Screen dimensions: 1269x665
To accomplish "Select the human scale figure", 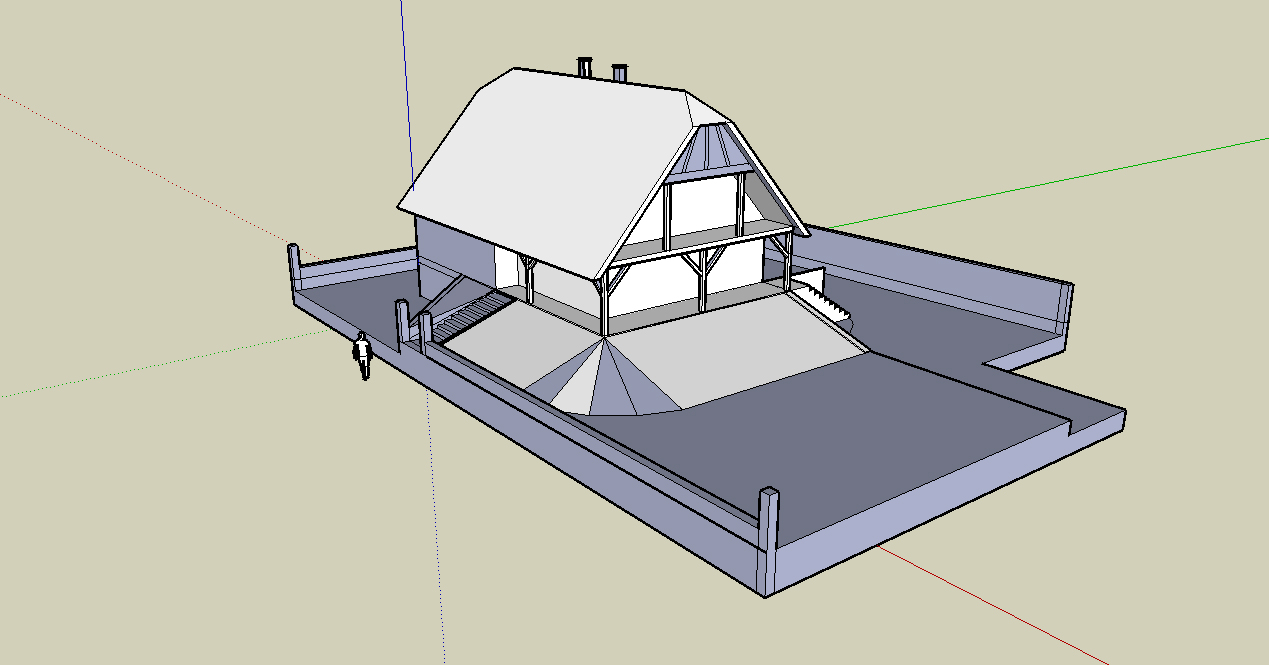I will pos(362,356).
